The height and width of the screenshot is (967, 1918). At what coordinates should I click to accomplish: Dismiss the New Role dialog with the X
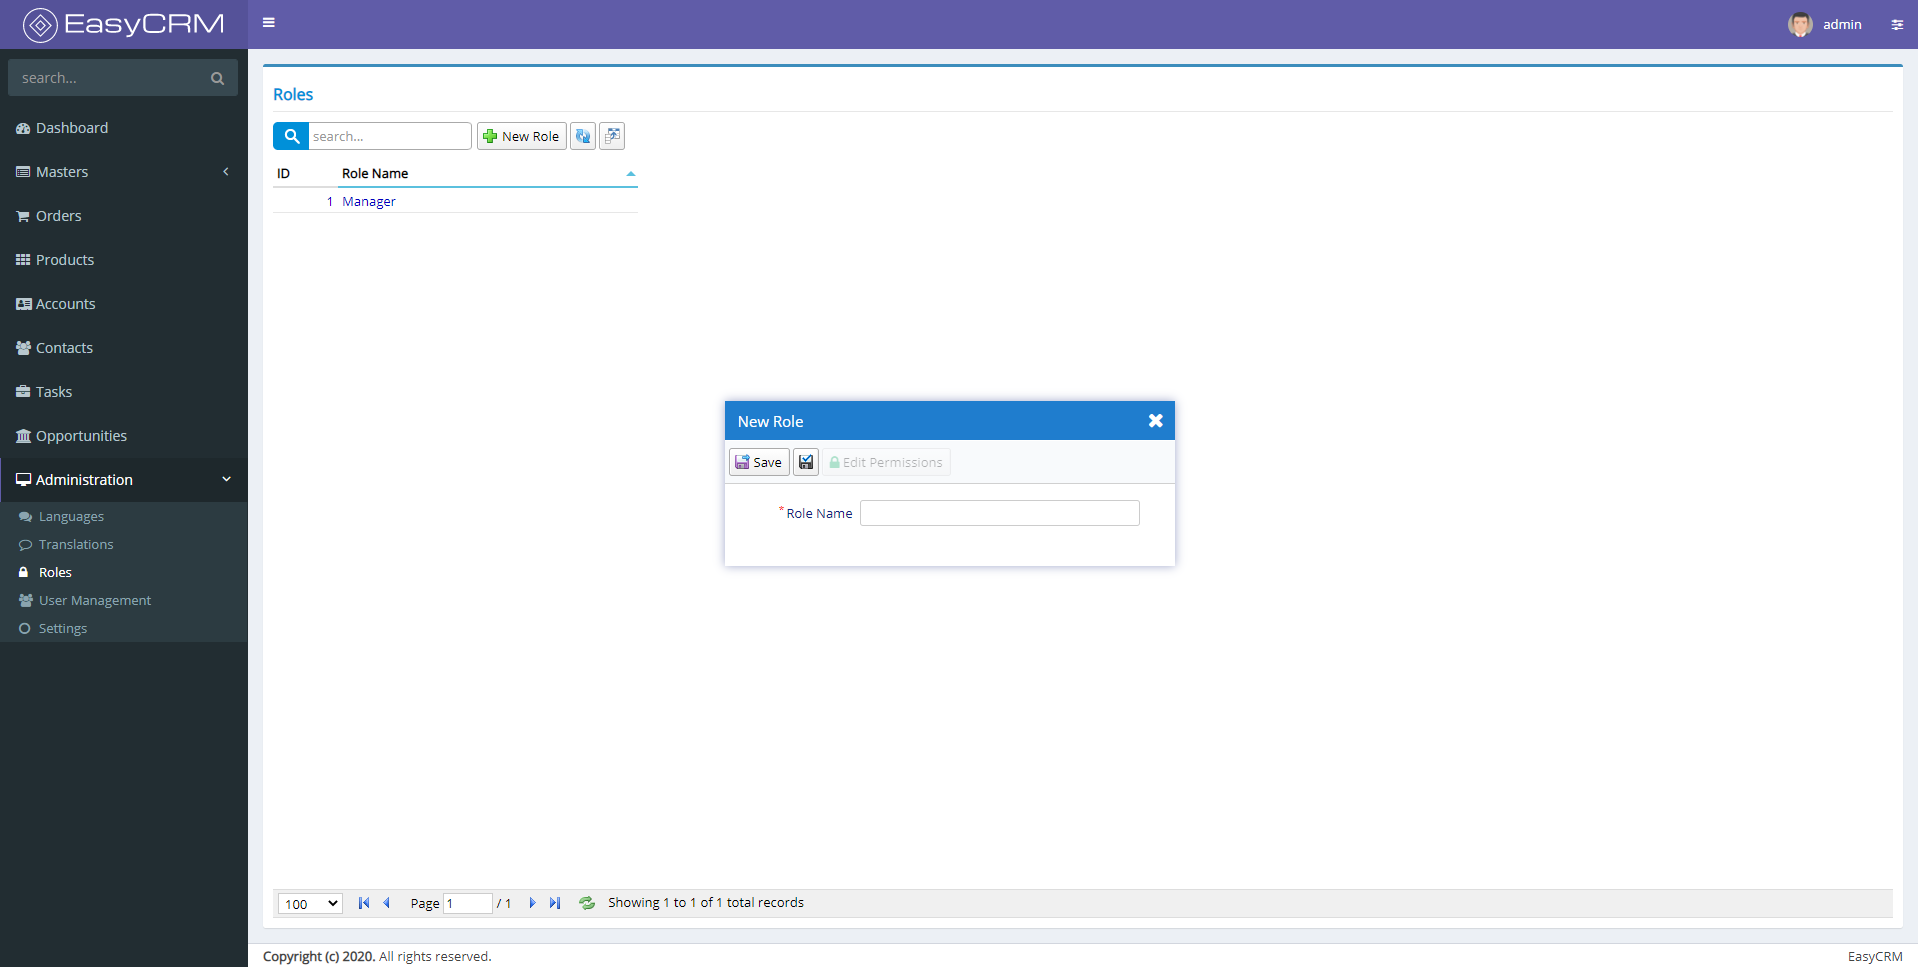tap(1155, 420)
